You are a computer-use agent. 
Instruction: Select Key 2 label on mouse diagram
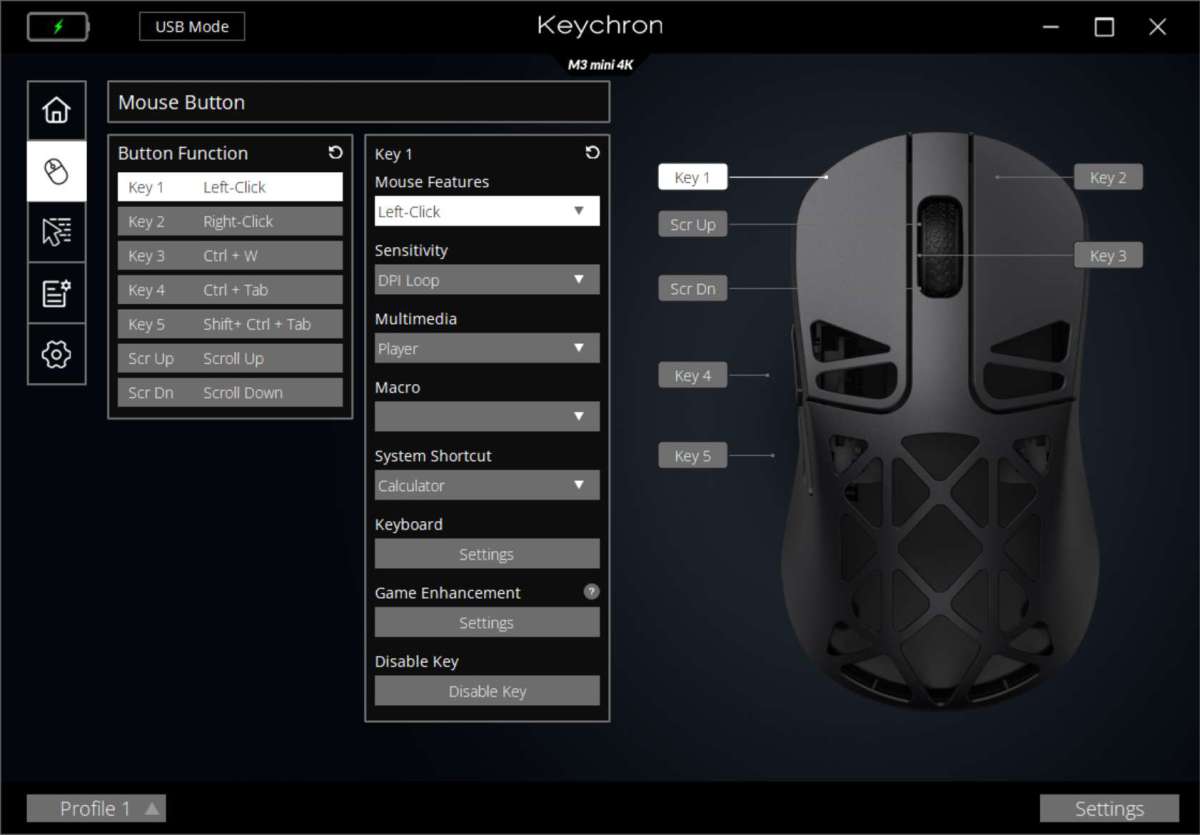[1108, 177]
